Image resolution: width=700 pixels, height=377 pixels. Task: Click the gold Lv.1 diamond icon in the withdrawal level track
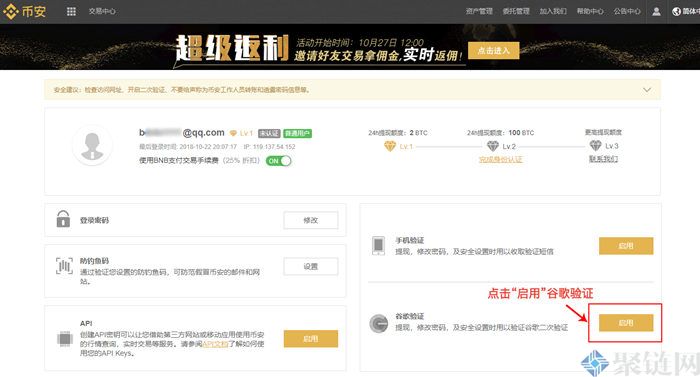coord(390,146)
